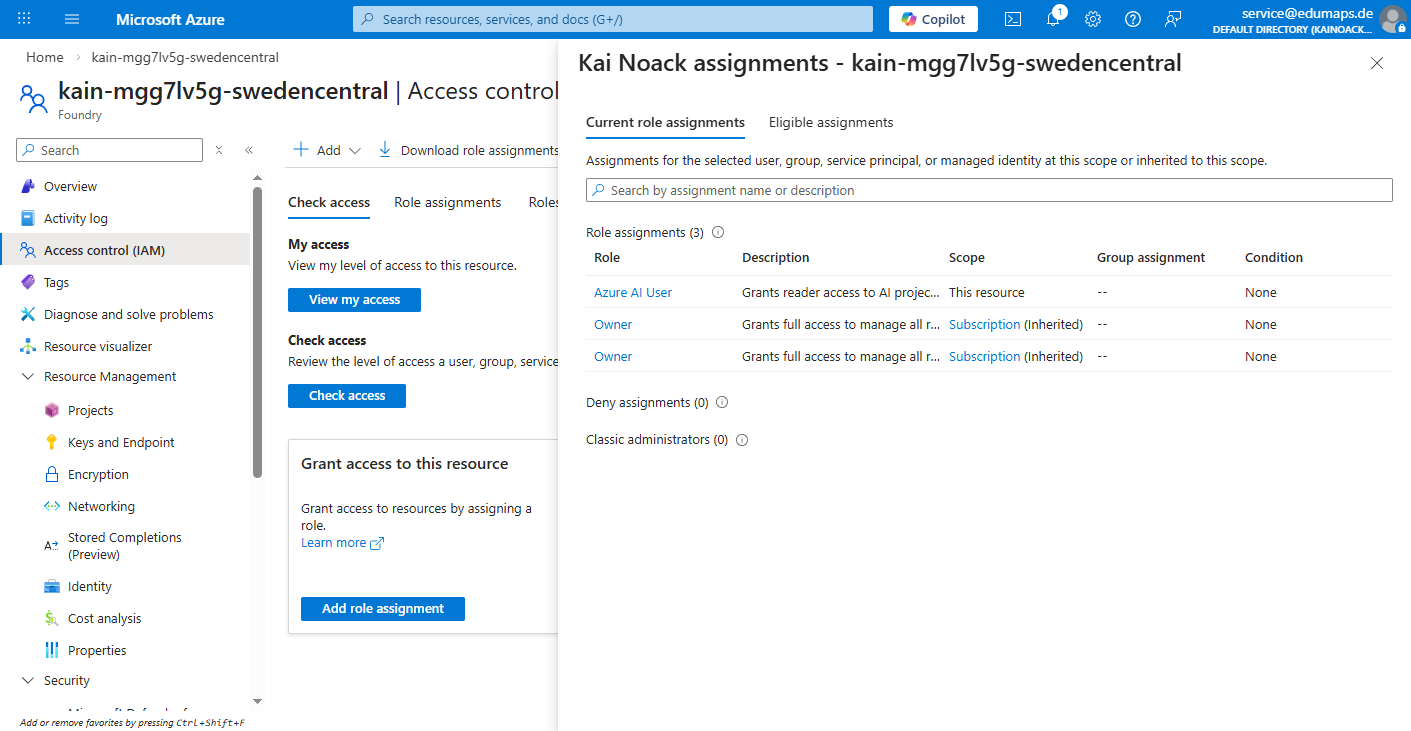This screenshot has width=1411, height=731.
Task: Open the account avatar menu
Action: tap(1392, 19)
